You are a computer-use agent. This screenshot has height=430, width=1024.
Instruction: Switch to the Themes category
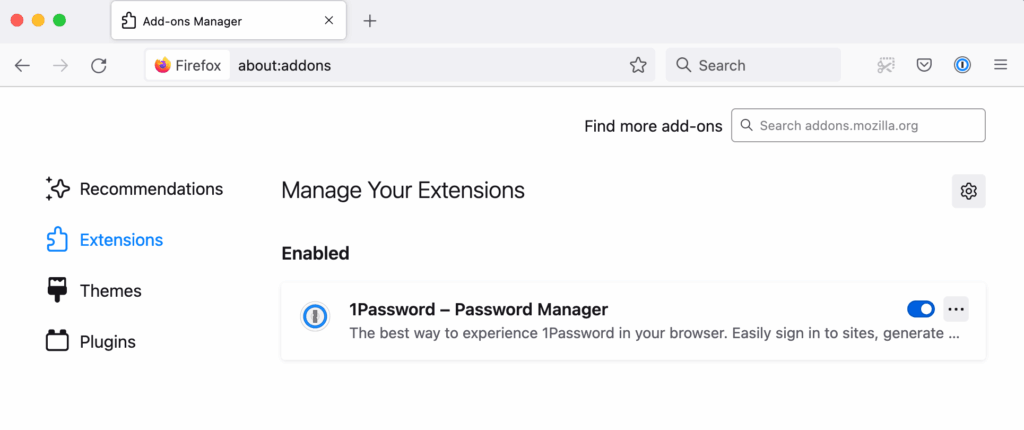pos(93,291)
